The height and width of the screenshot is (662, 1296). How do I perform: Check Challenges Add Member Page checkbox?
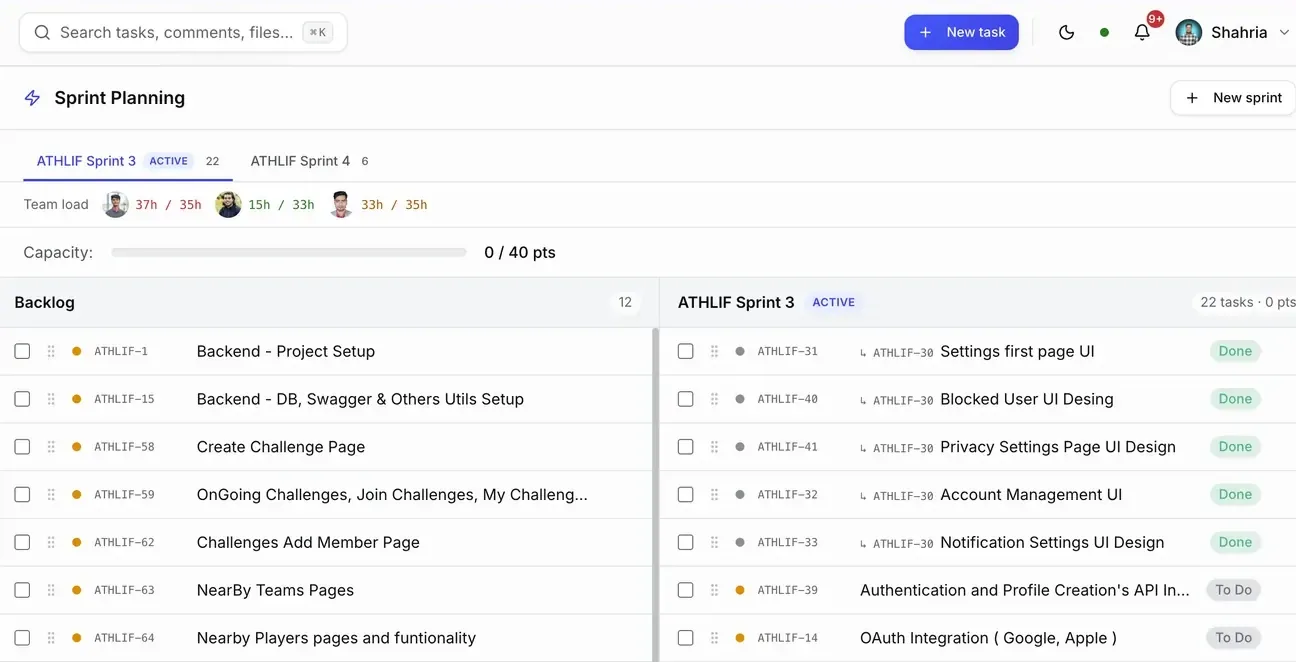22,542
